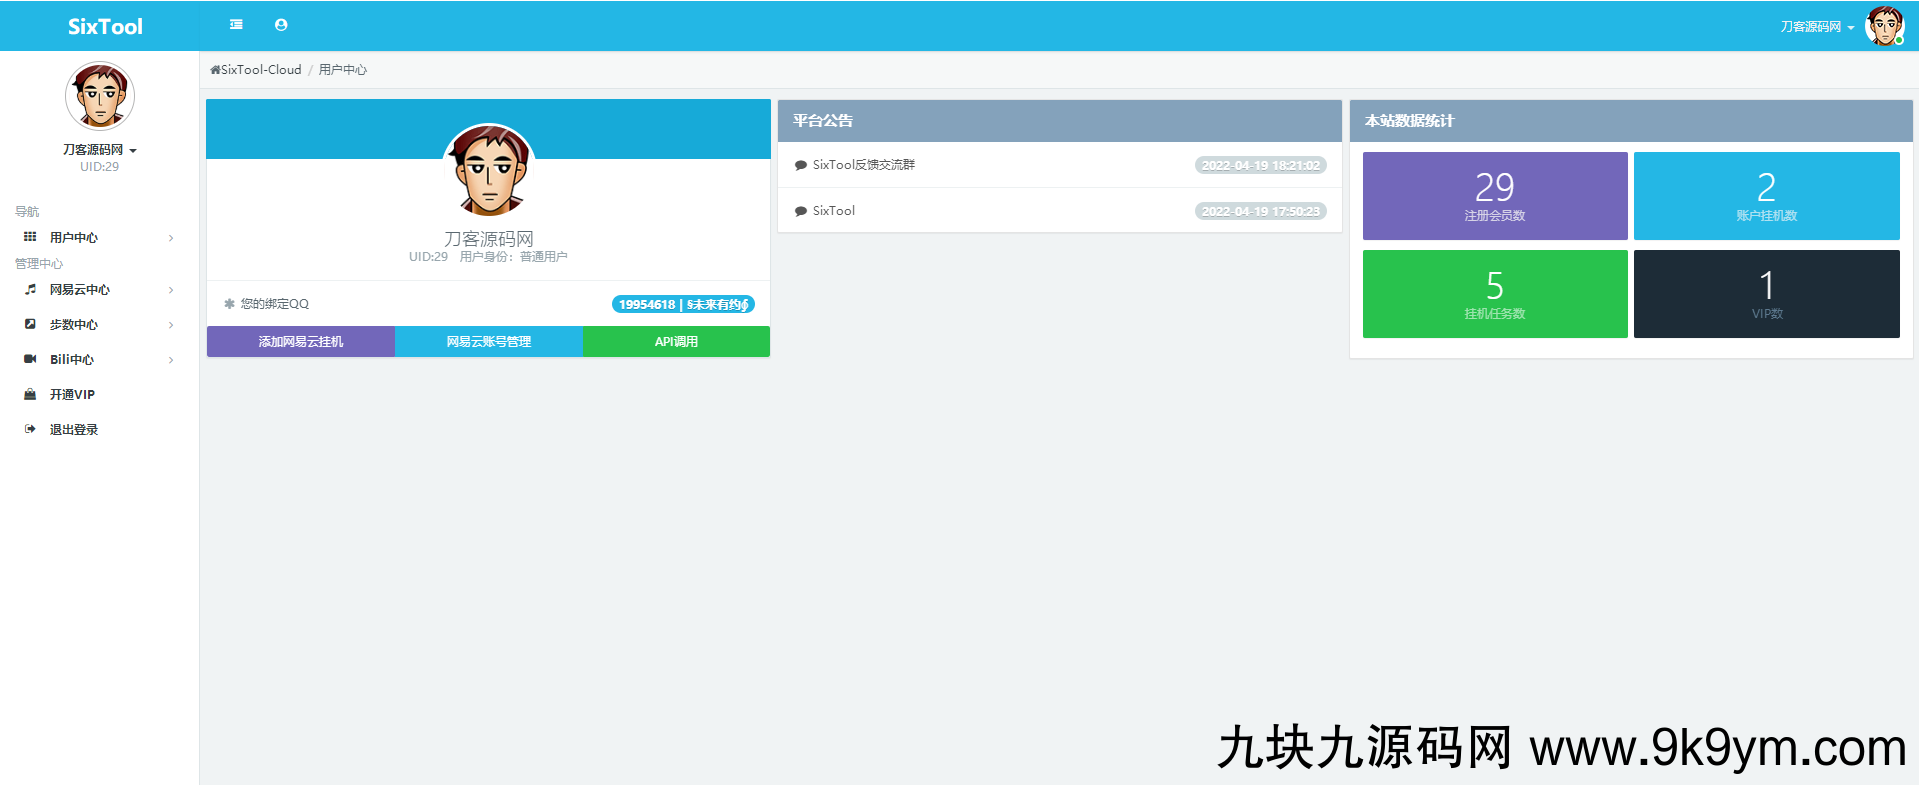This screenshot has width=1919, height=785.
Task: Click the 步数中心 sidebar icon
Action: (30, 324)
